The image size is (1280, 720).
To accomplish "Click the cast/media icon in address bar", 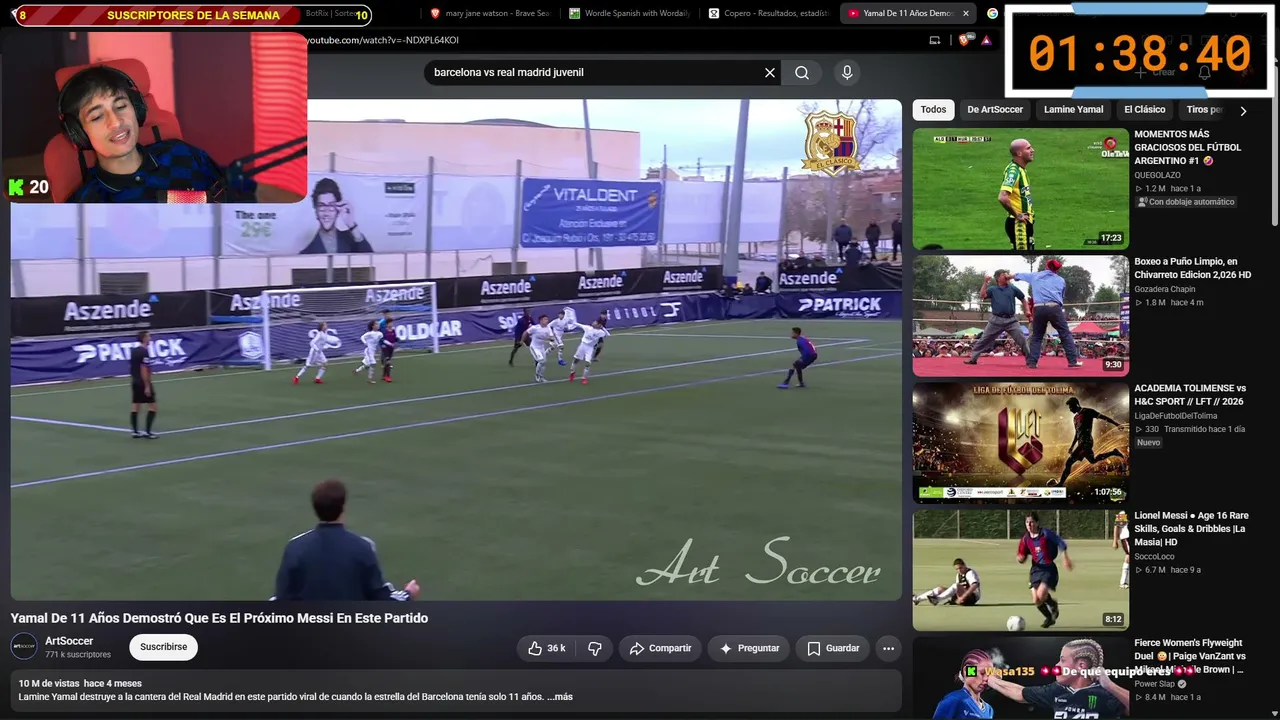I will pyautogui.click(x=935, y=40).
